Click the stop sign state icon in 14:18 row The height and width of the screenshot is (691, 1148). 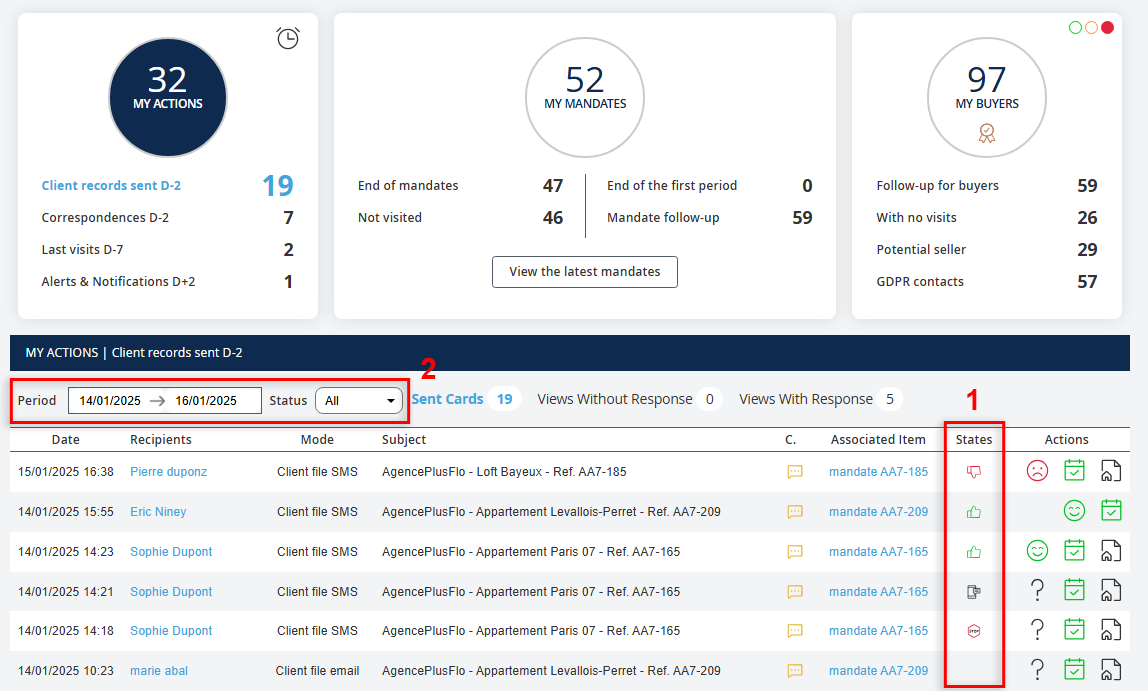[974, 631]
